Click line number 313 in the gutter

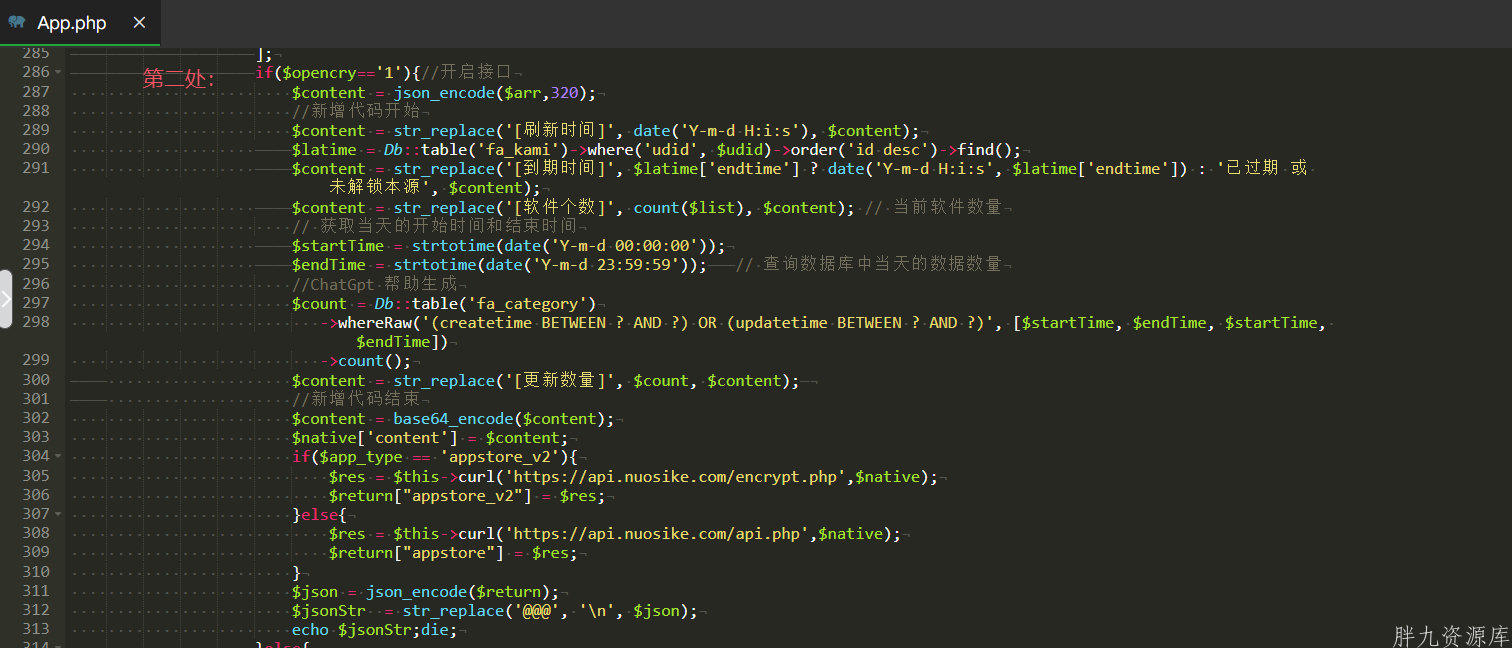point(36,629)
